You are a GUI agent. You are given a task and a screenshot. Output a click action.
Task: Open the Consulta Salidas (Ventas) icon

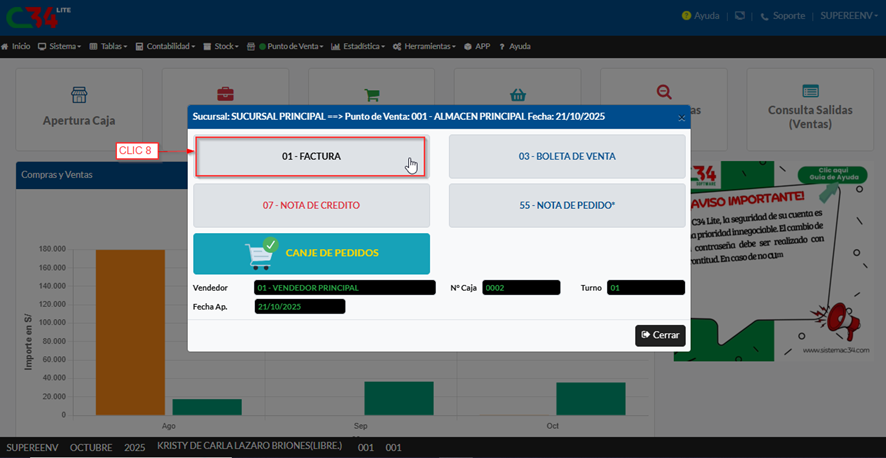(810, 91)
